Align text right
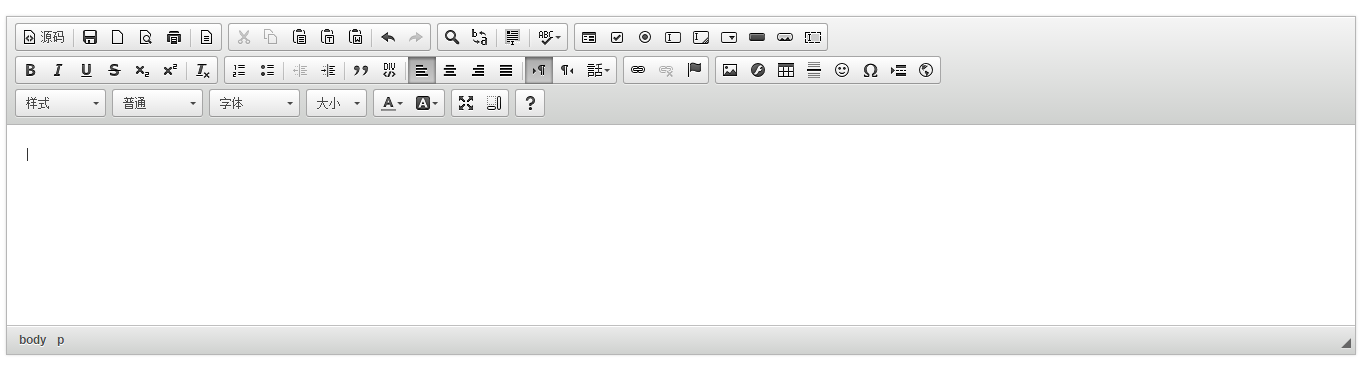 point(478,70)
